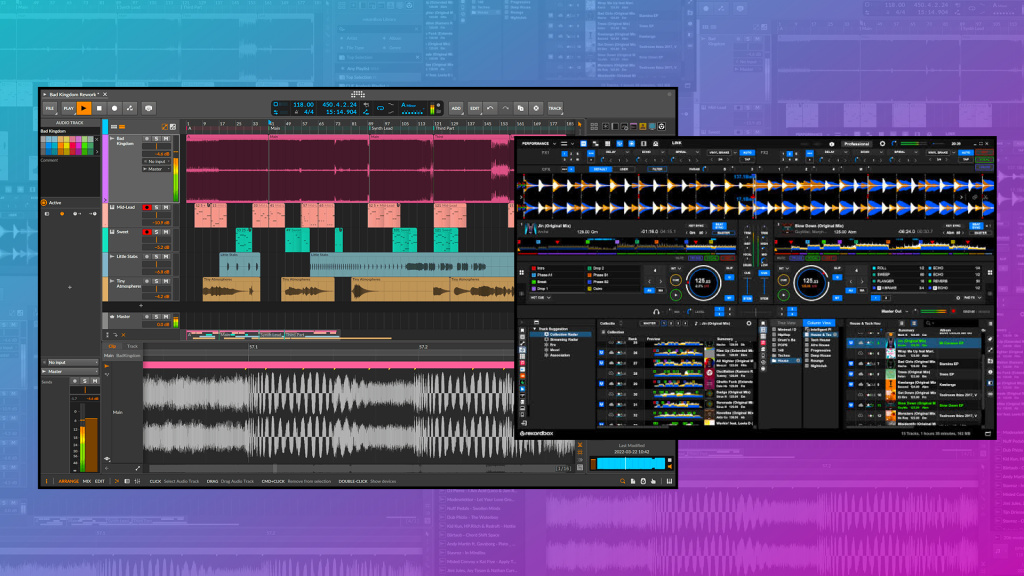Collapse the Track Suggestion tree node
Image resolution: width=1024 pixels, height=576 pixels.
[x=535, y=329]
